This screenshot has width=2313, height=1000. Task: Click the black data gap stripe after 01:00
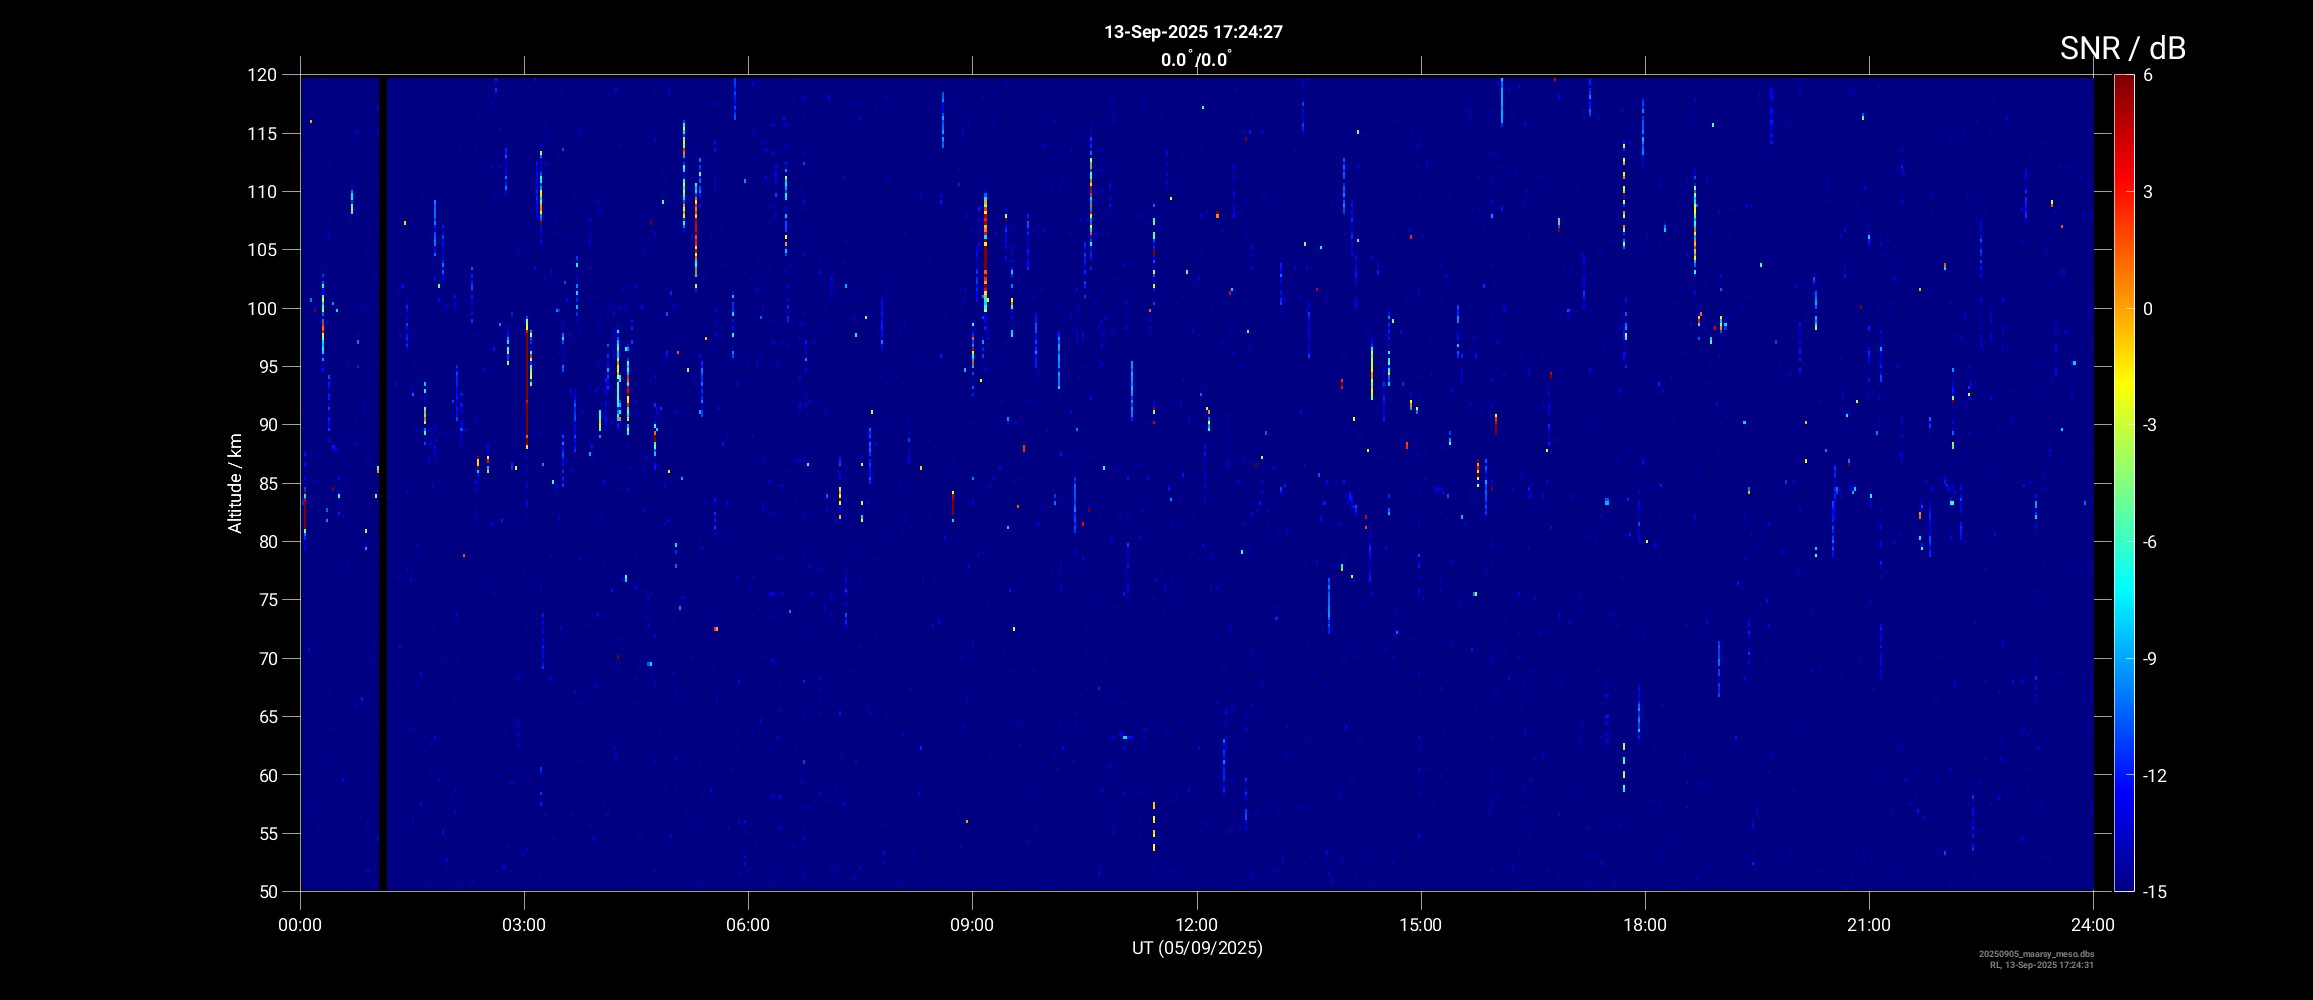tap(382, 480)
